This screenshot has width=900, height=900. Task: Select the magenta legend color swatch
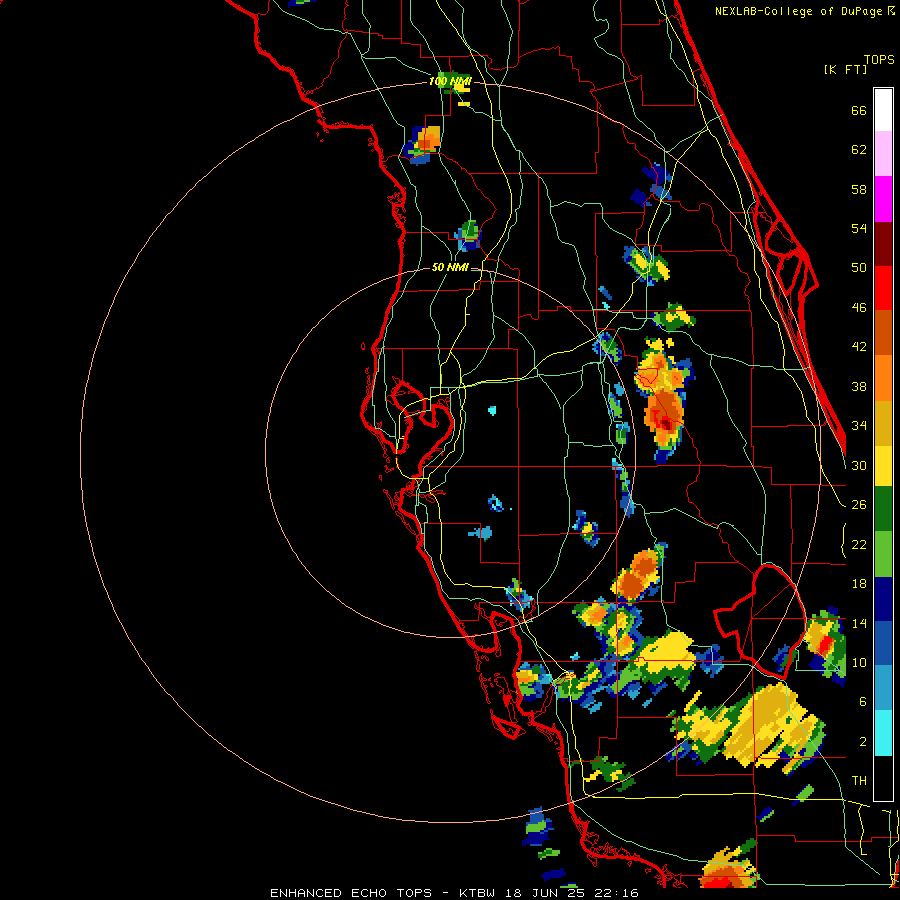[x=883, y=199]
